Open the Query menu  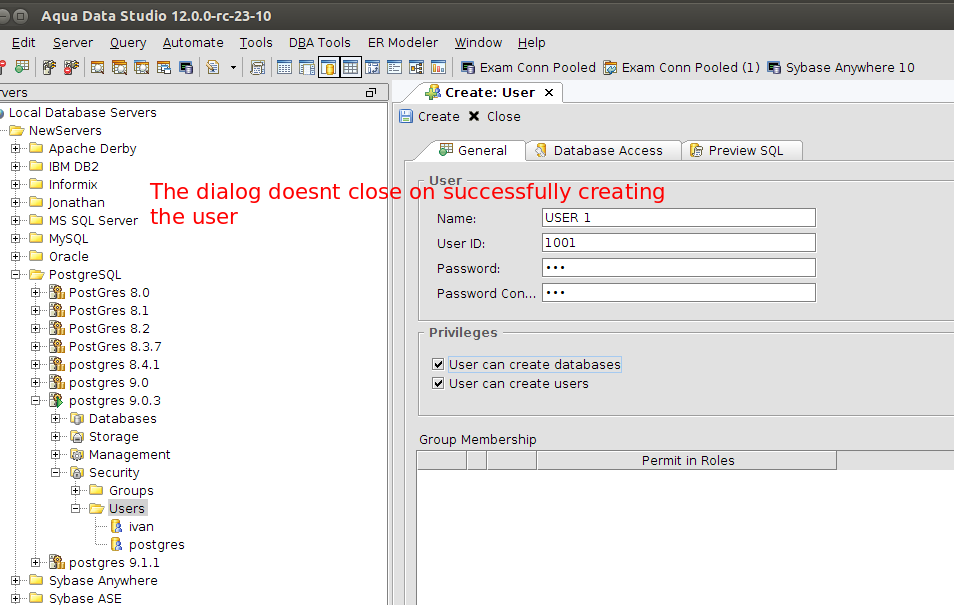[128, 43]
